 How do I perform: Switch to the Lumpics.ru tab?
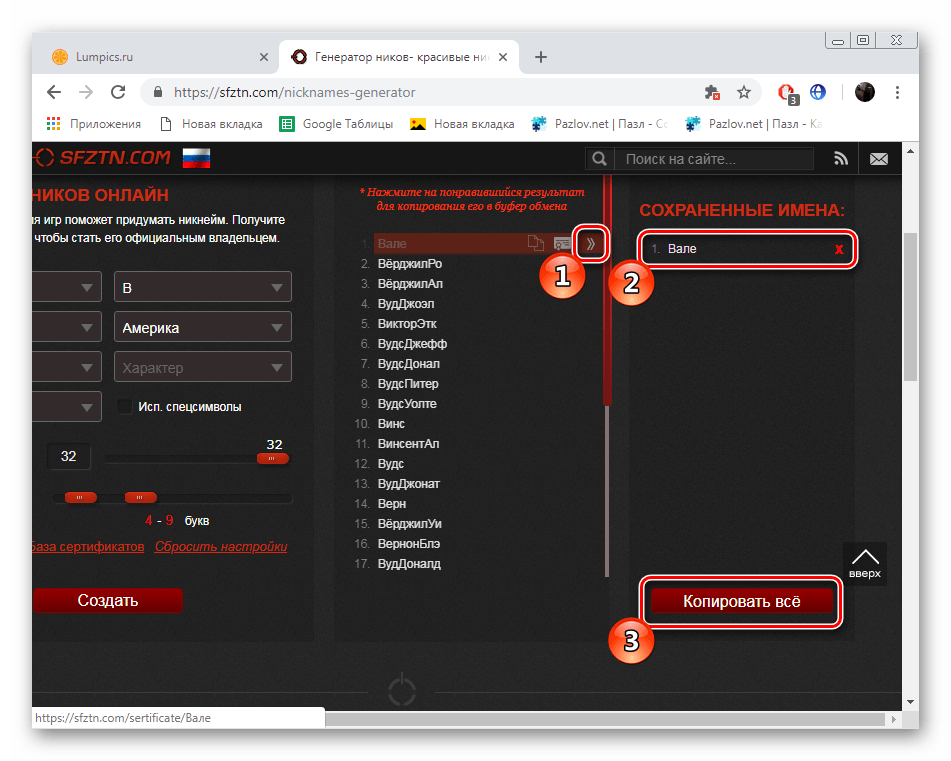pyautogui.click(x=155, y=57)
